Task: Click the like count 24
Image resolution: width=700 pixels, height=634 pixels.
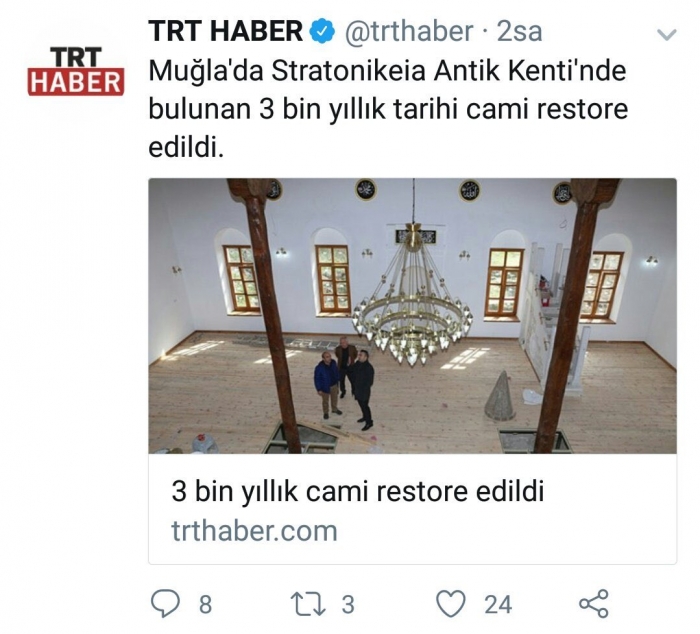Action: [498, 605]
